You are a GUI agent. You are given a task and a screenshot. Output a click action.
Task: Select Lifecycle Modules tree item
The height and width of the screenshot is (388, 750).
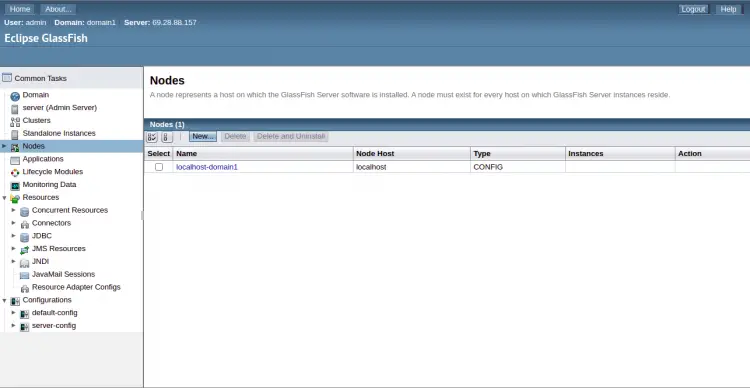tap(53, 172)
